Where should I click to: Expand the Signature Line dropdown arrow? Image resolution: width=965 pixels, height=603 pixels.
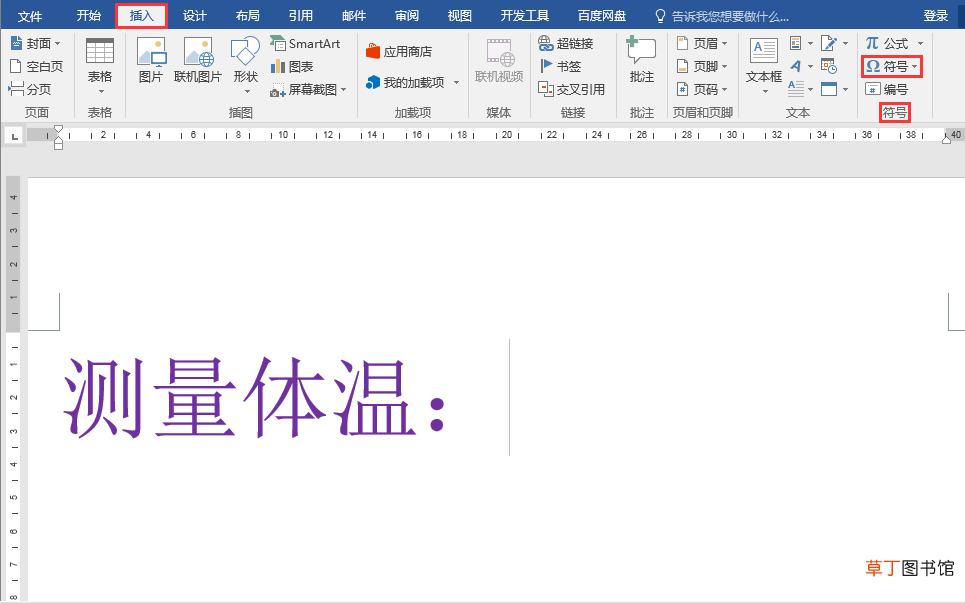(846, 44)
